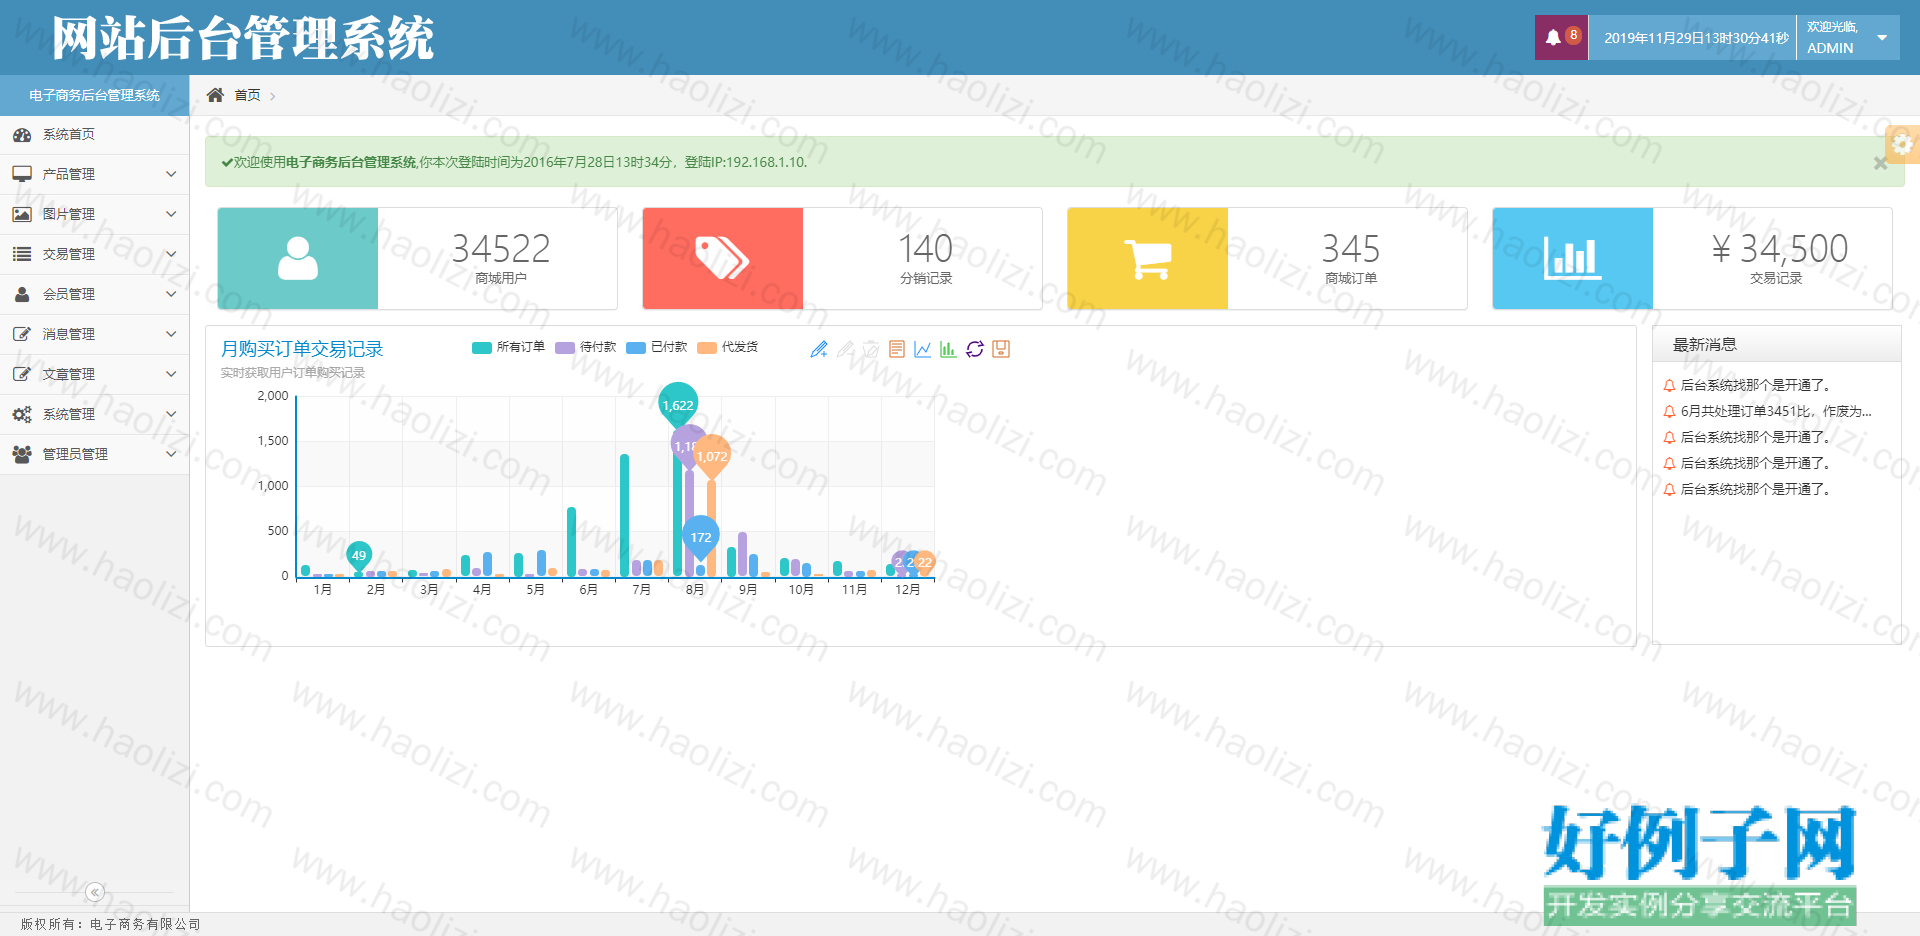Screen dimensions: 1920x936
Task: Click the 172 marker bubble in August
Action: [701, 537]
